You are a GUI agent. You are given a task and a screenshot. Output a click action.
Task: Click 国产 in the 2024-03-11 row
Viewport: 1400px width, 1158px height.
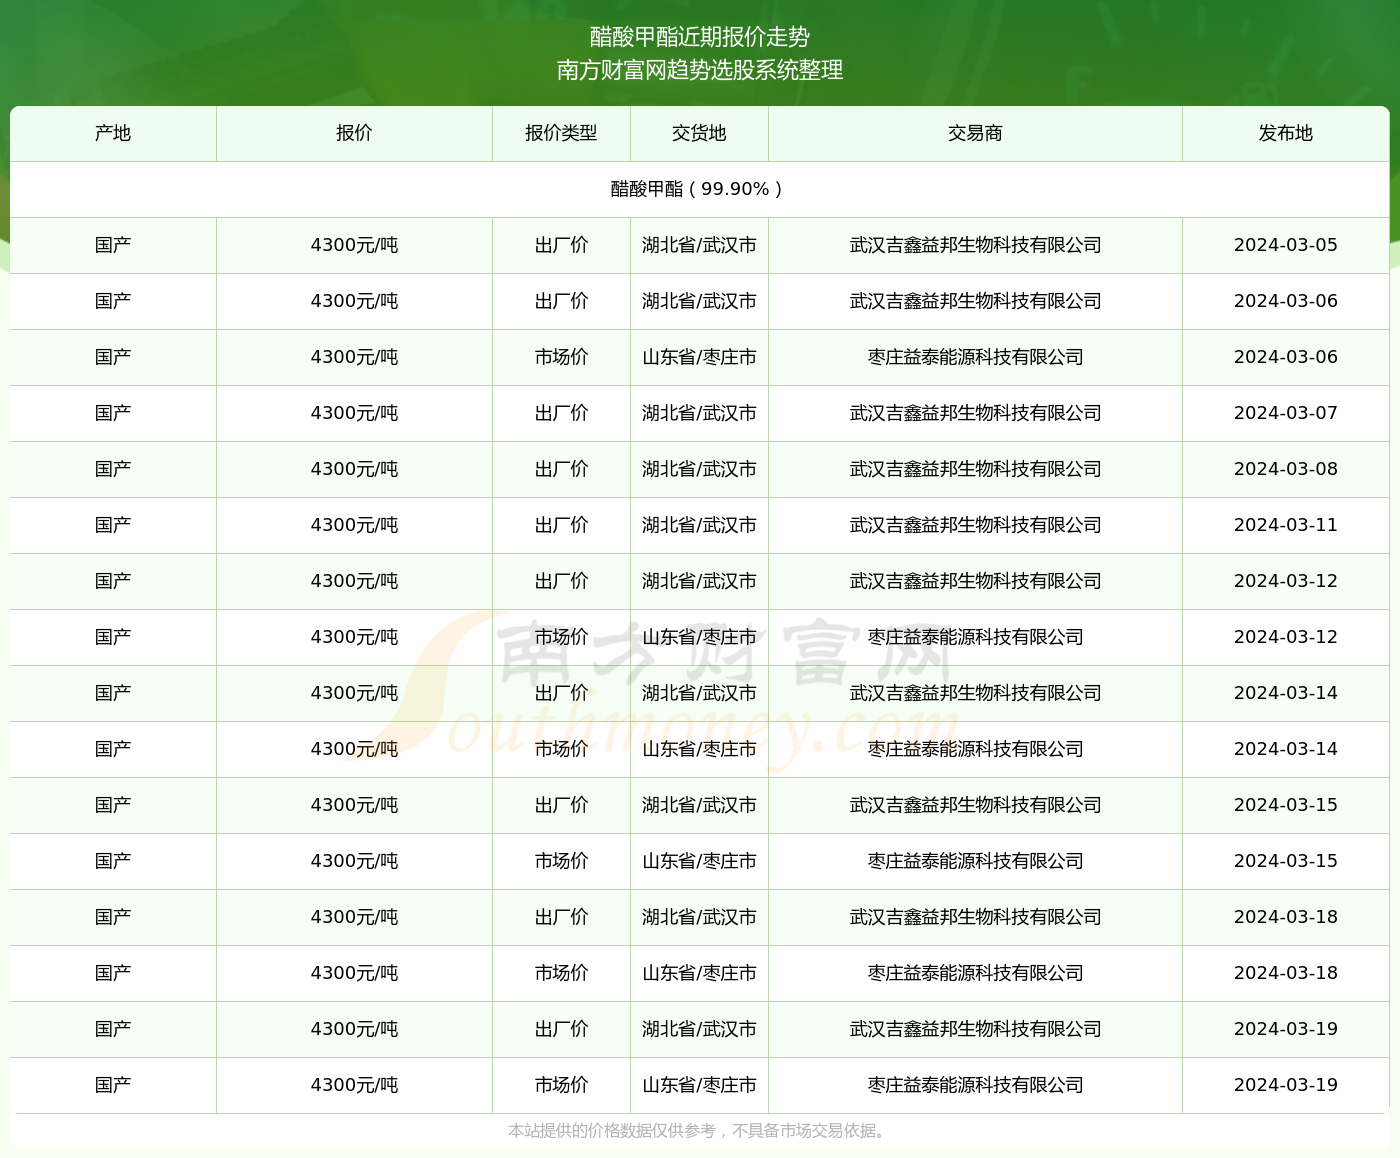tap(113, 525)
